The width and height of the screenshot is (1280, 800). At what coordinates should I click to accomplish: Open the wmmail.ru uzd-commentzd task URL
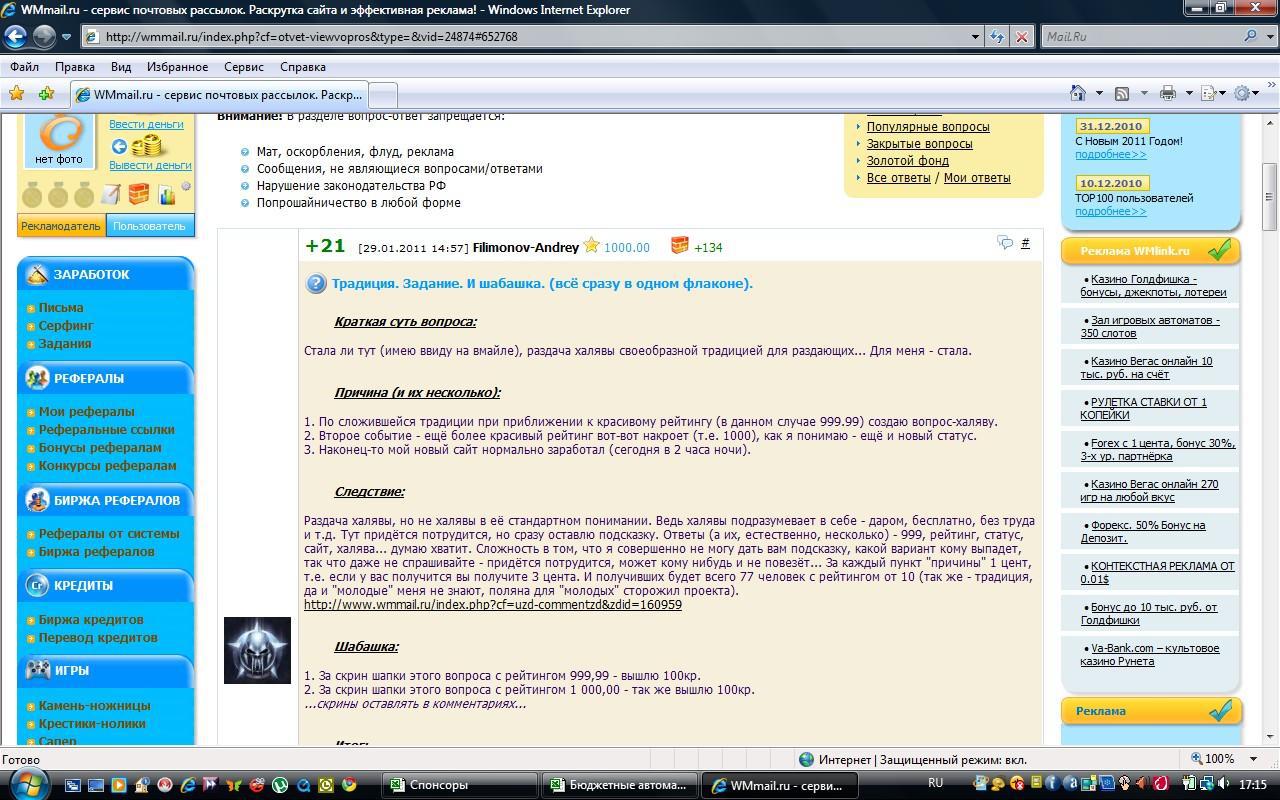[493, 605]
